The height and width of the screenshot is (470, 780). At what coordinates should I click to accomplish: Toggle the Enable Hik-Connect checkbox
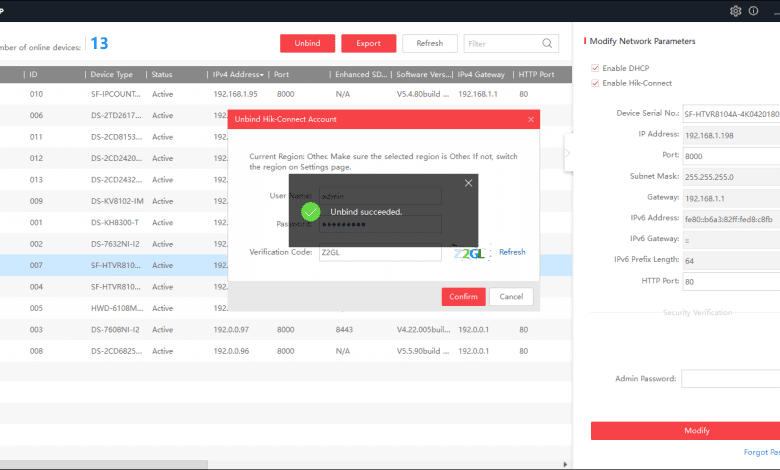click(x=595, y=83)
